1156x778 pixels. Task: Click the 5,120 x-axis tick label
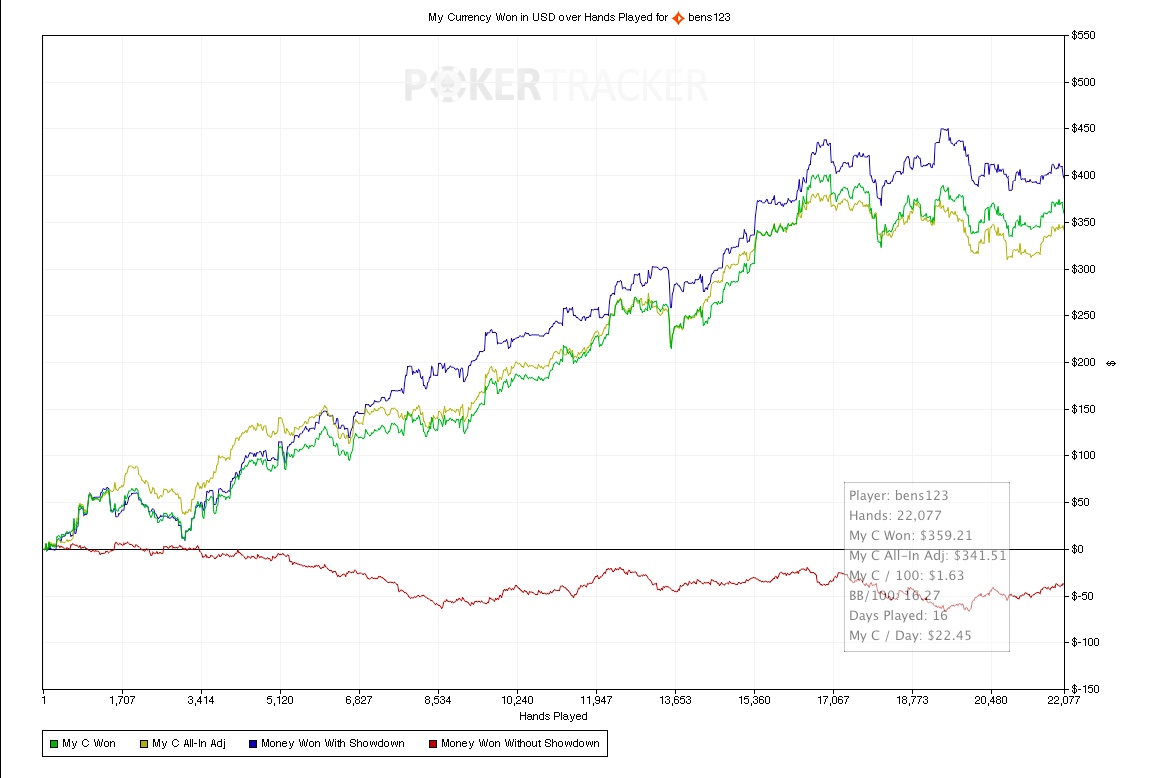279,700
